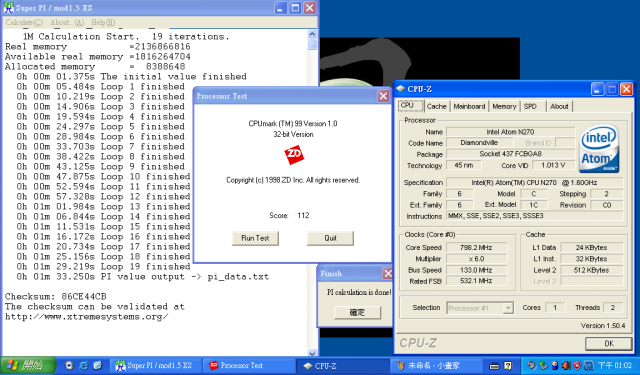This screenshot has height=375, width=640.
Task: Click the Threads value '2'
Action: click(x=612, y=307)
